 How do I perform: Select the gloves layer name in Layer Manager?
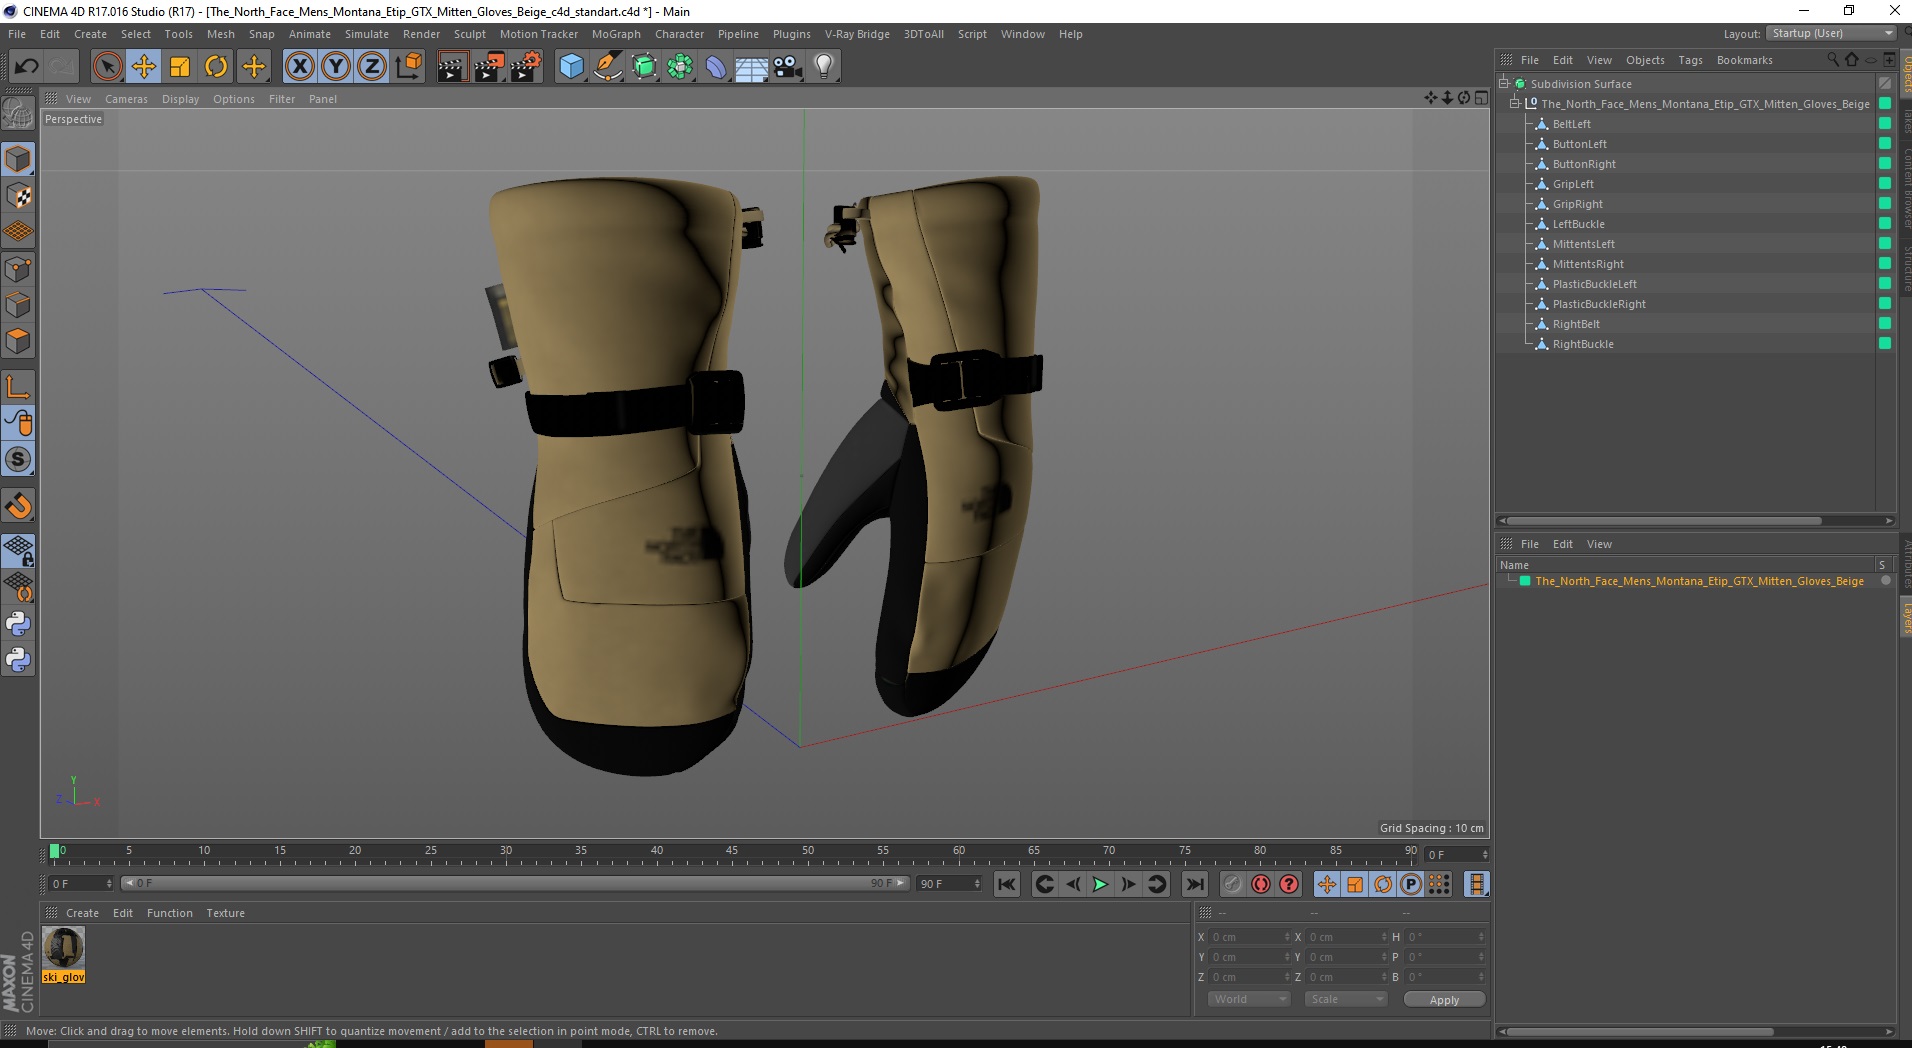pos(1699,581)
